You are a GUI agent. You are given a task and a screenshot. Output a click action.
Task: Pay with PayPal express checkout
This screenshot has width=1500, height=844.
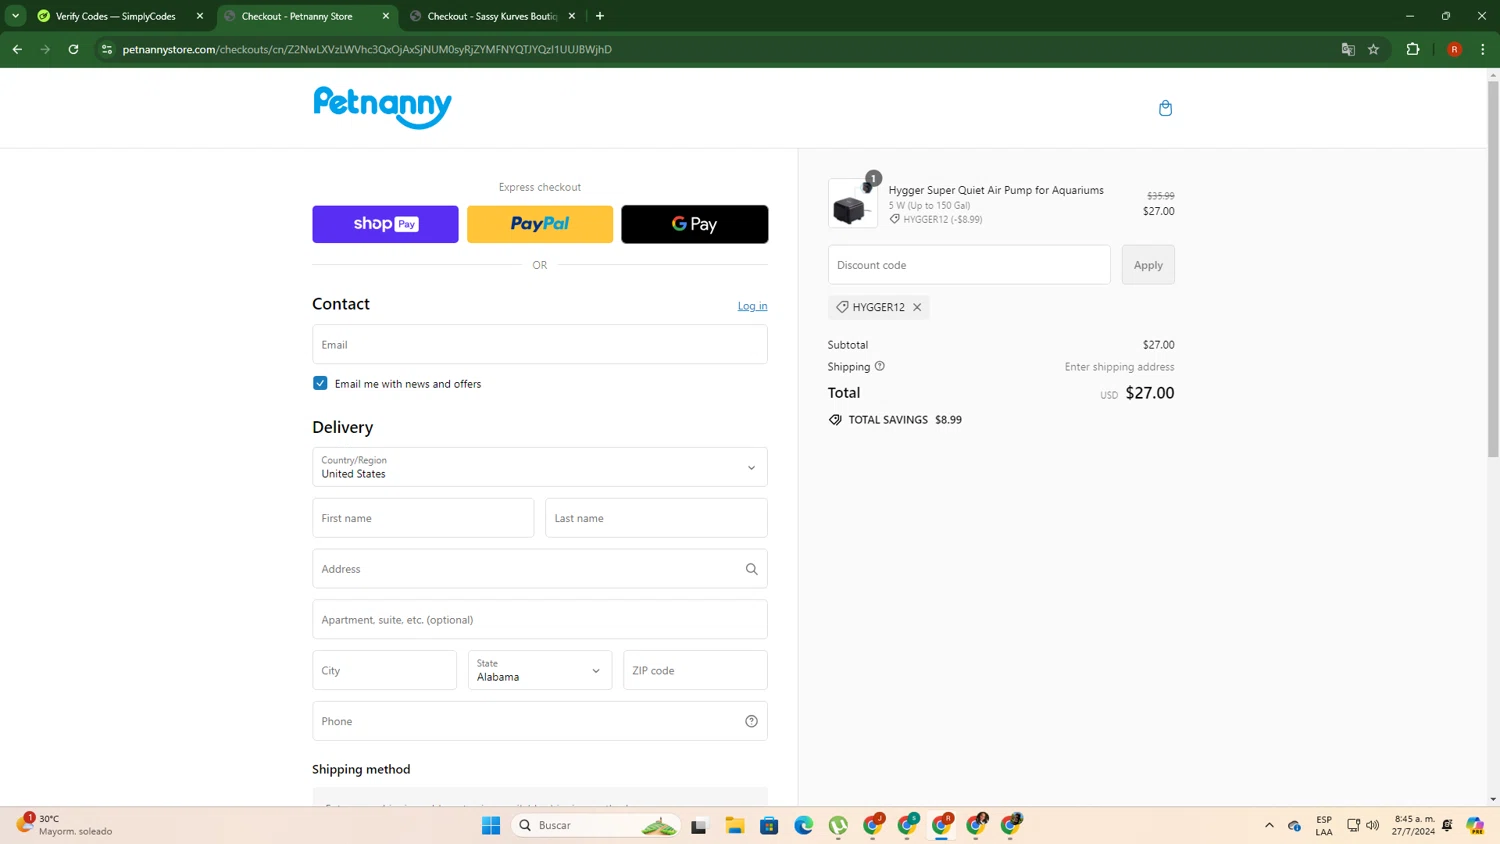[540, 224]
